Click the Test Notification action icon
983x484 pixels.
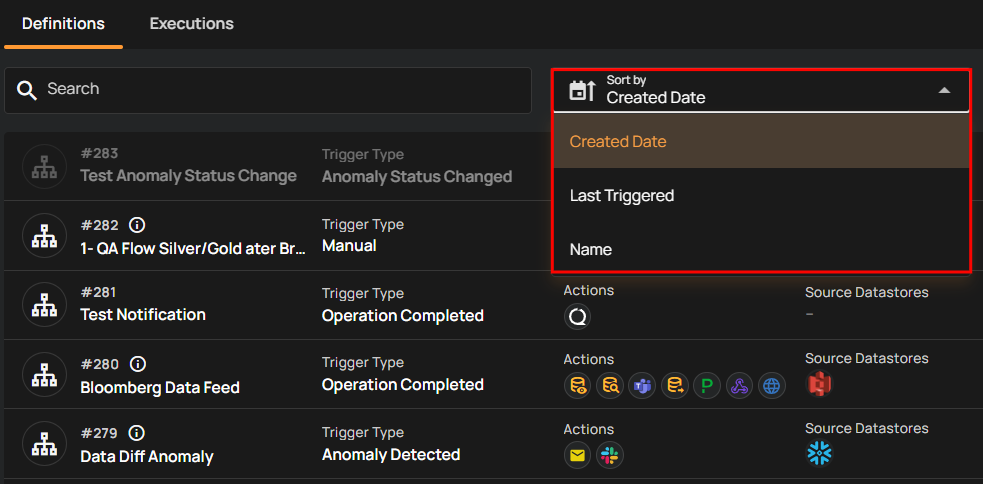point(577,317)
